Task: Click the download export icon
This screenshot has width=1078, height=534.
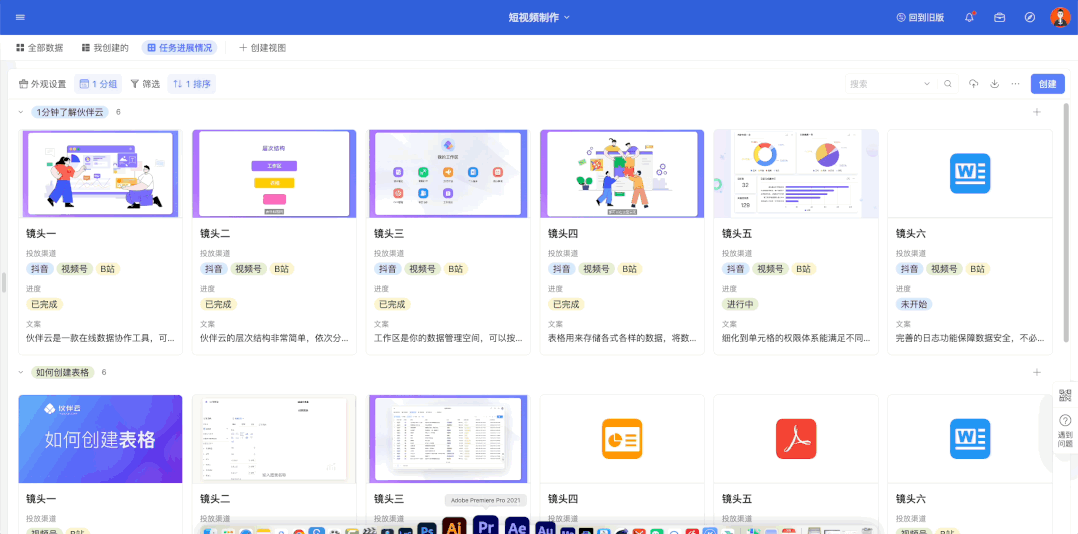Action: (x=995, y=84)
